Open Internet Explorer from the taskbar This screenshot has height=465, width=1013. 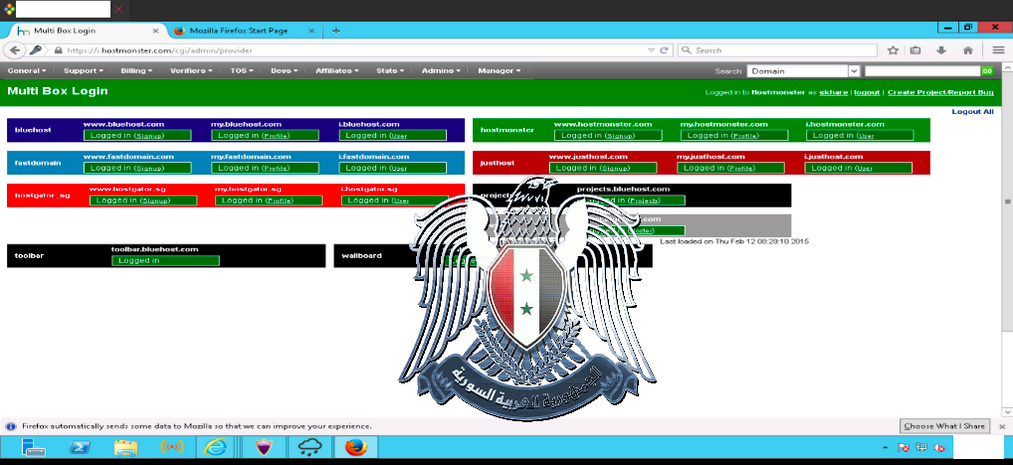point(216,447)
